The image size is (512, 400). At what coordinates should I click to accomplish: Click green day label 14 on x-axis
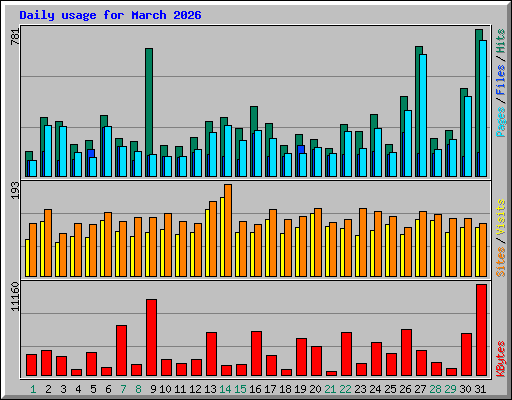coord(225,389)
